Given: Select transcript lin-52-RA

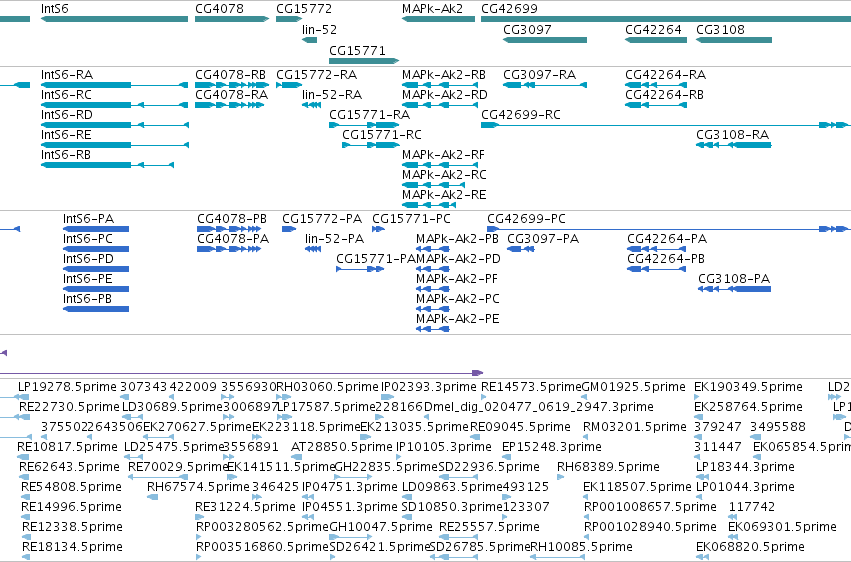Looking at the screenshot, I should [311, 105].
